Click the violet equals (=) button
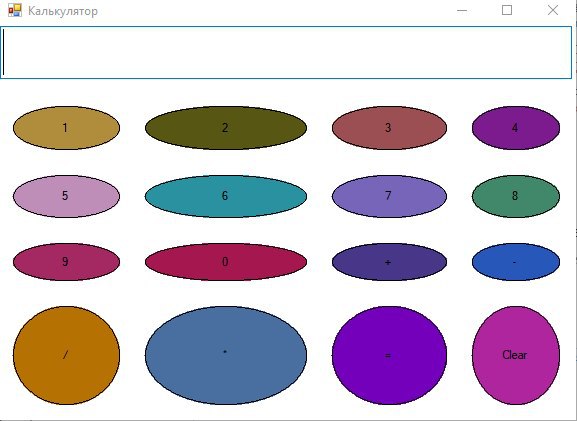This screenshot has width=577, height=421. tap(389, 355)
